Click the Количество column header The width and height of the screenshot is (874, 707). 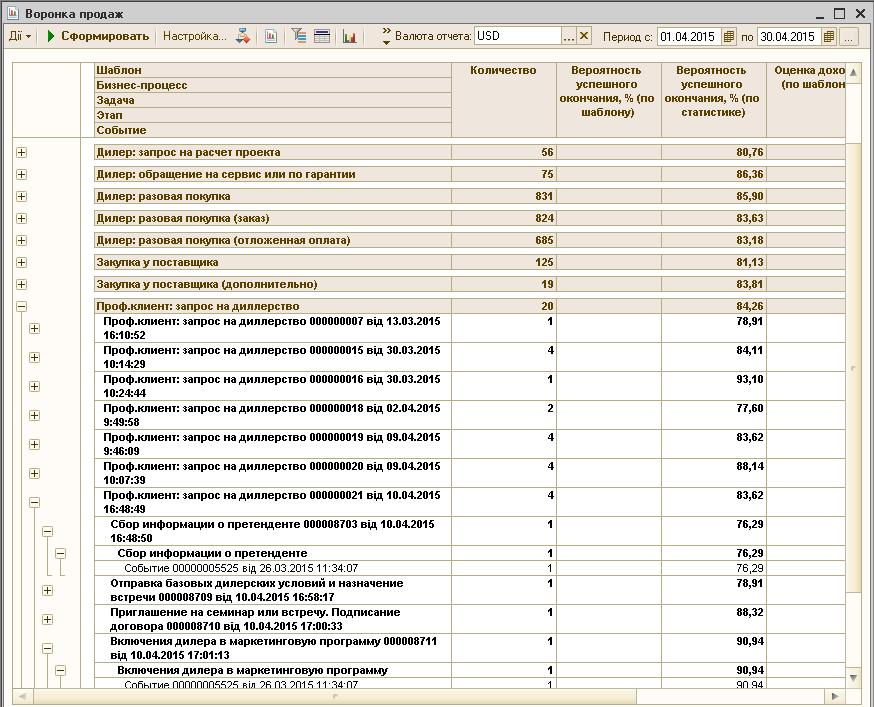pyautogui.click(x=503, y=100)
